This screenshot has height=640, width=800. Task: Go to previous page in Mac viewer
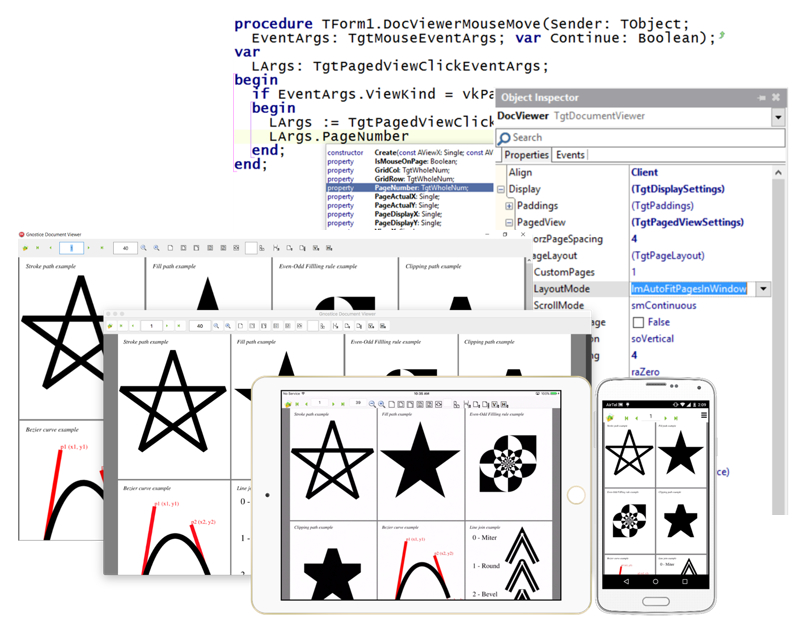(x=133, y=326)
